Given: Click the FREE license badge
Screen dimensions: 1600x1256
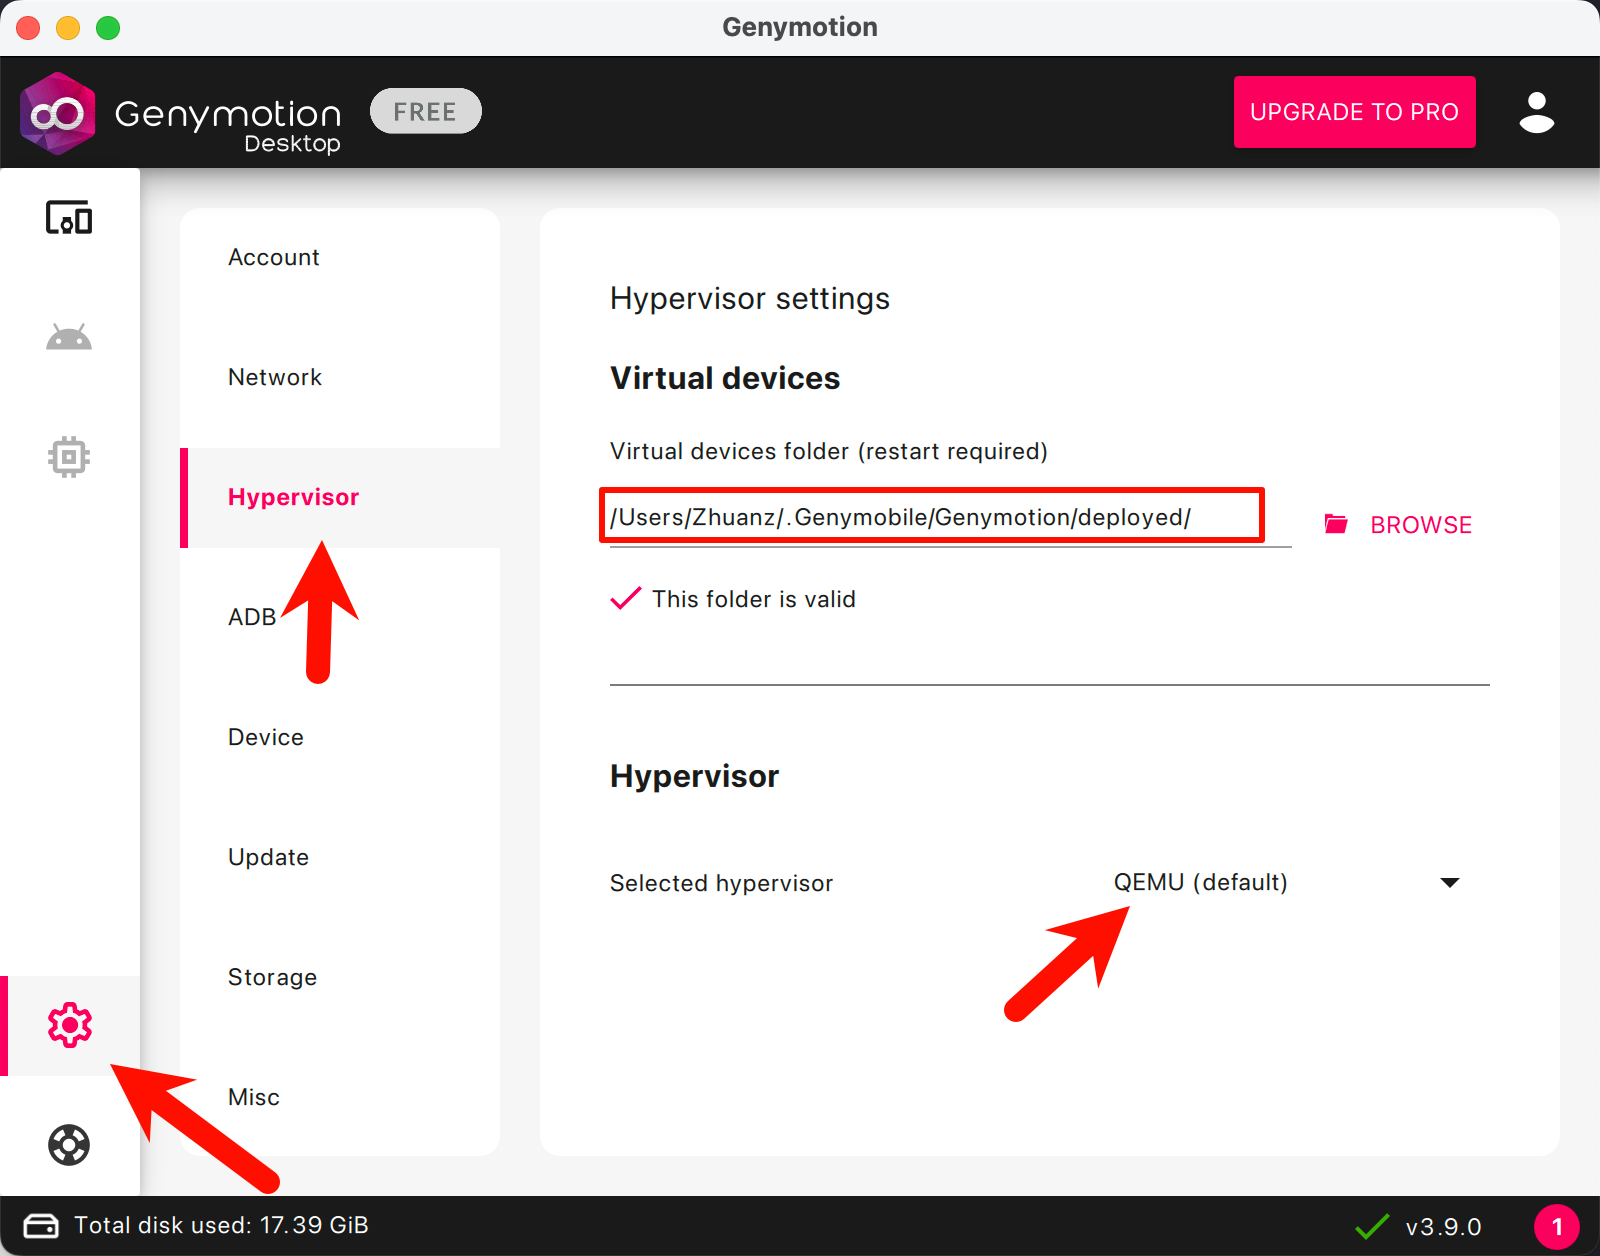Looking at the screenshot, I should (x=425, y=112).
